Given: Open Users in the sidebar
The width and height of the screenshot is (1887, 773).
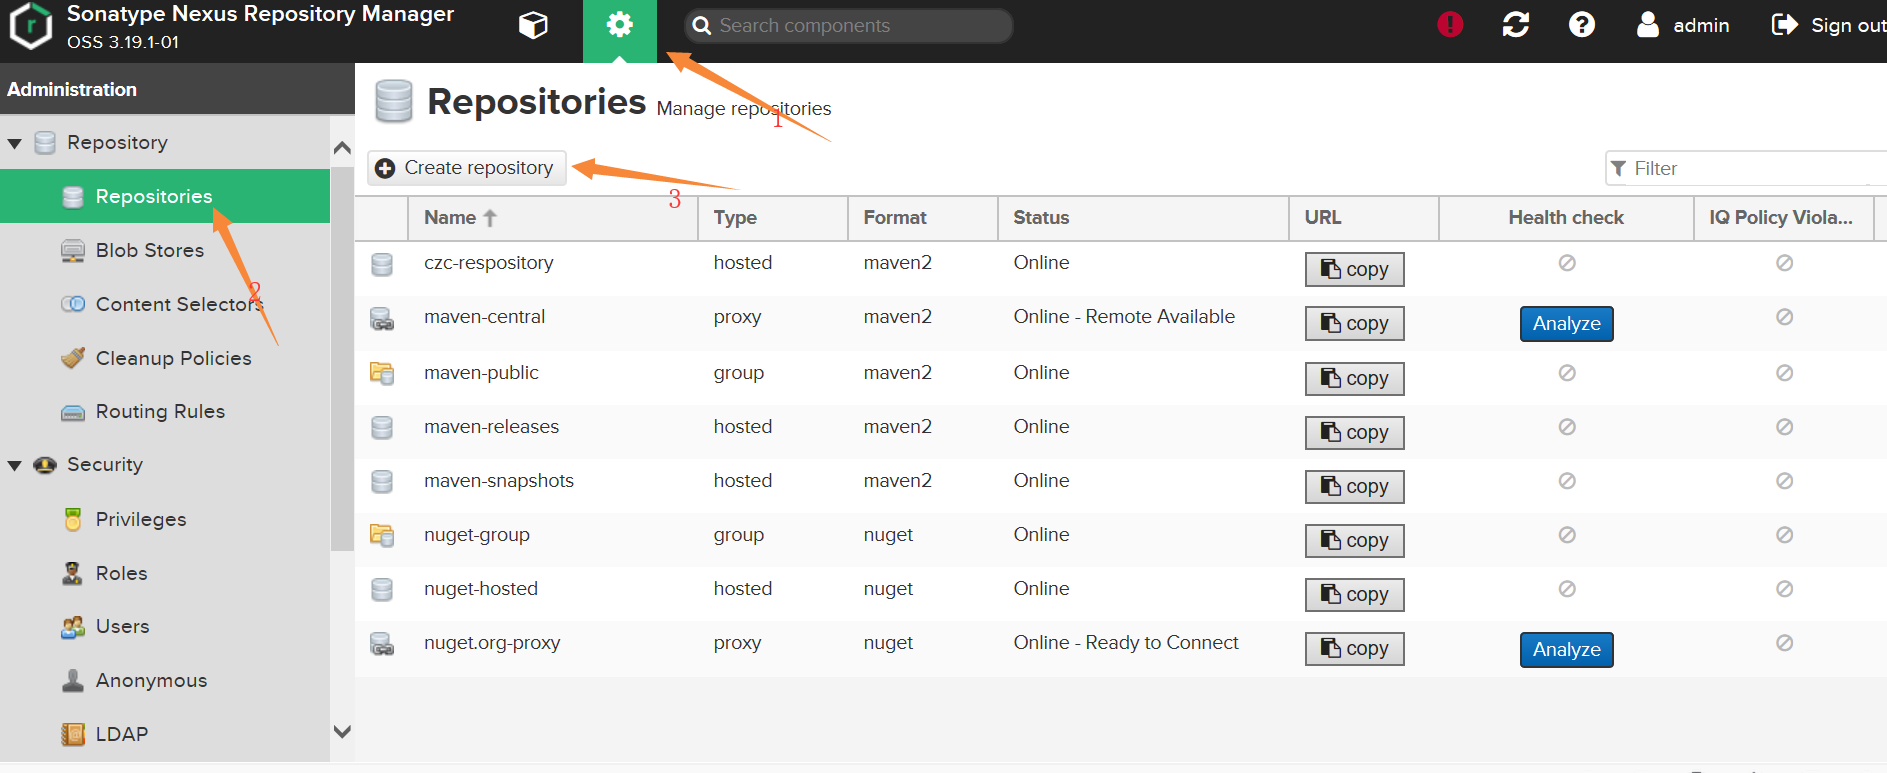Looking at the screenshot, I should (x=165, y=626).
